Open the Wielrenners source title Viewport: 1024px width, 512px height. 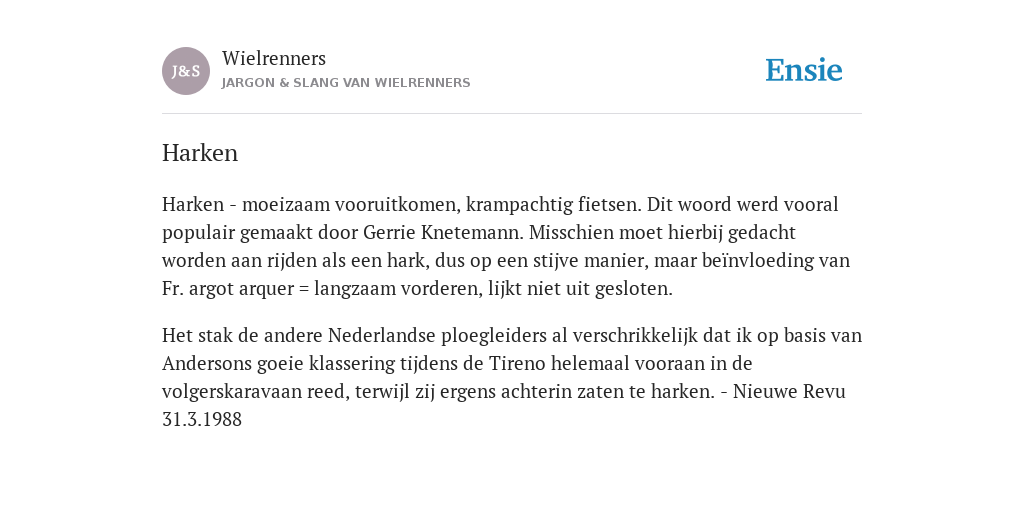point(274,58)
